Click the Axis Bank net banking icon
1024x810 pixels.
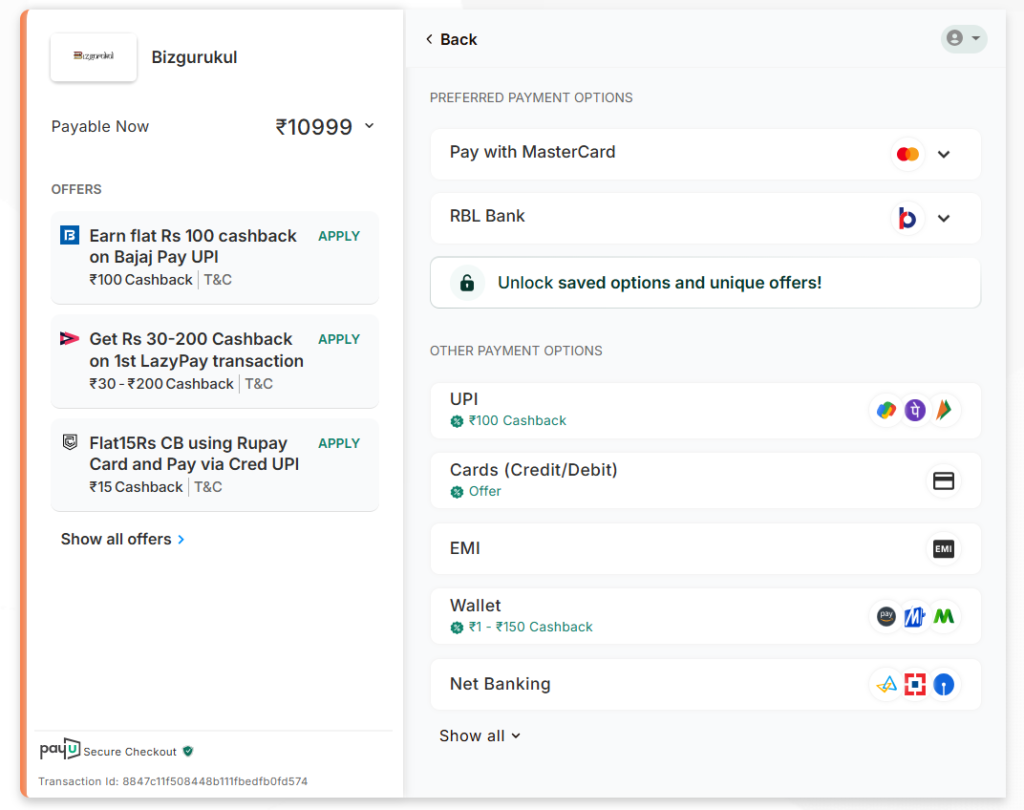(x=886, y=685)
